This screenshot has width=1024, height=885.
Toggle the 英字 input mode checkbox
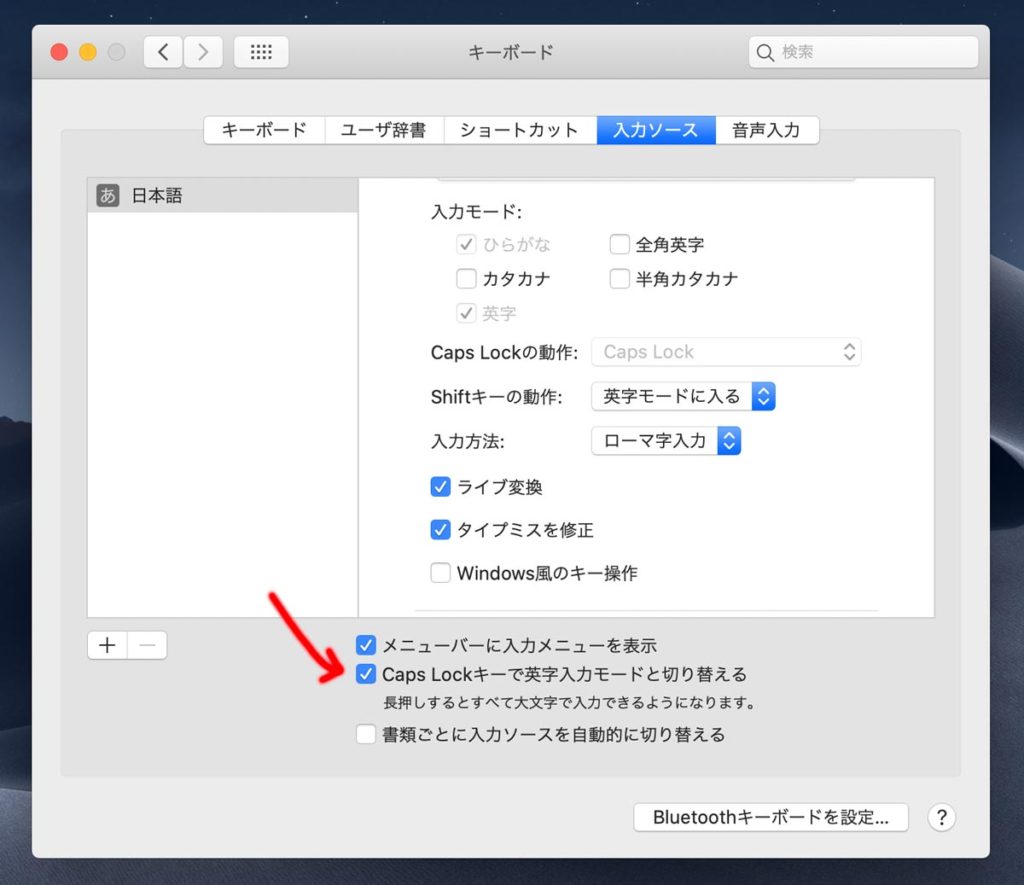tap(466, 314)
